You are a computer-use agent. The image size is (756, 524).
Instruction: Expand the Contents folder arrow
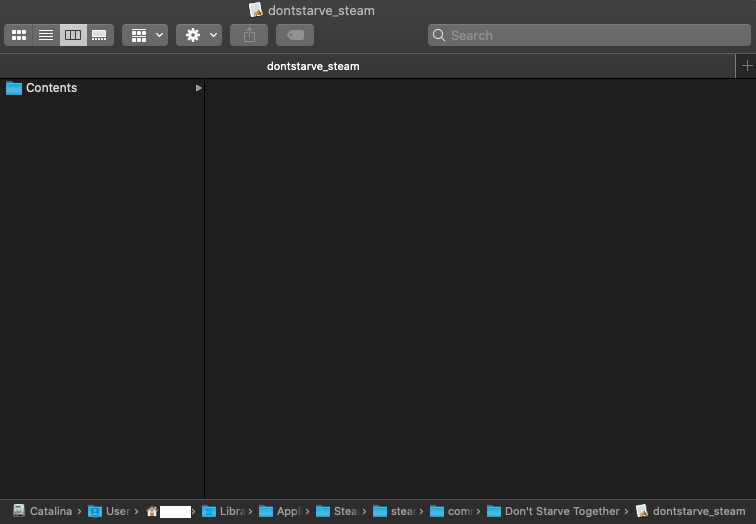coord(198,88)
